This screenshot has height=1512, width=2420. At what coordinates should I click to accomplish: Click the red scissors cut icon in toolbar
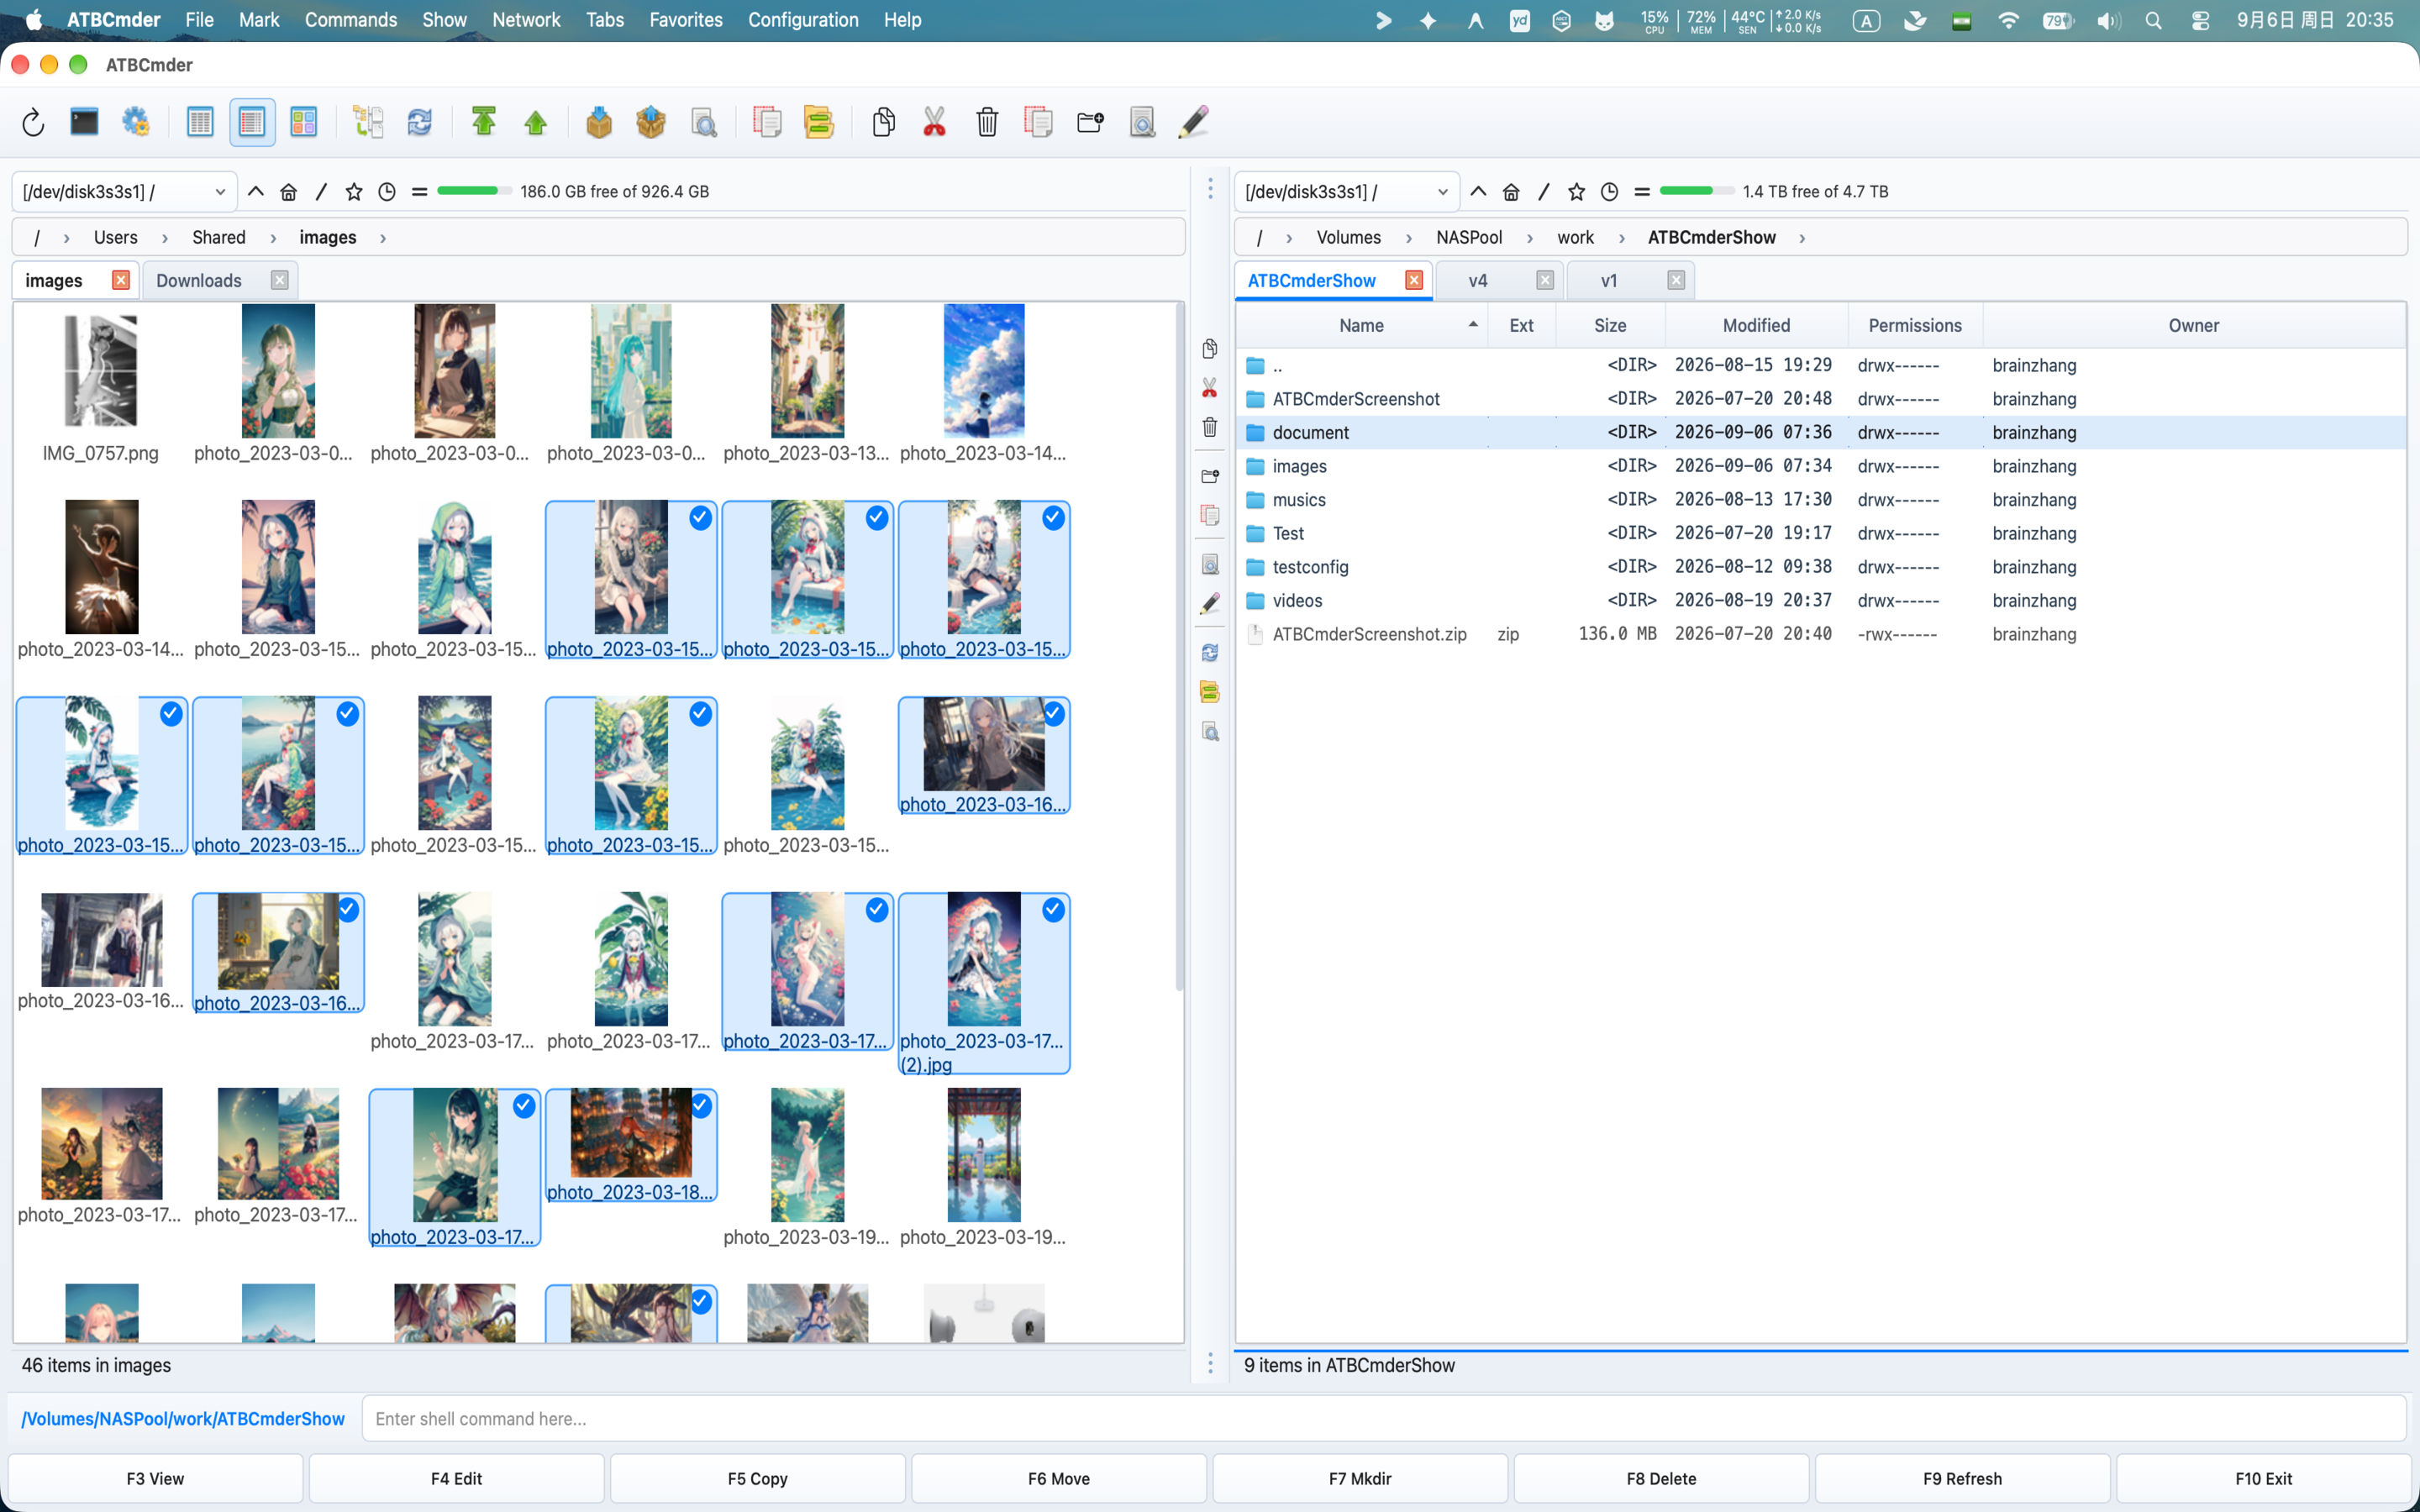(x=934, y=123)
